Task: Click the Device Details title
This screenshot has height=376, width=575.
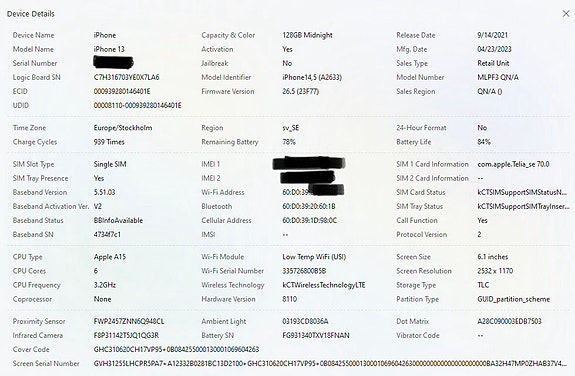Action: (x=31, y=14)
